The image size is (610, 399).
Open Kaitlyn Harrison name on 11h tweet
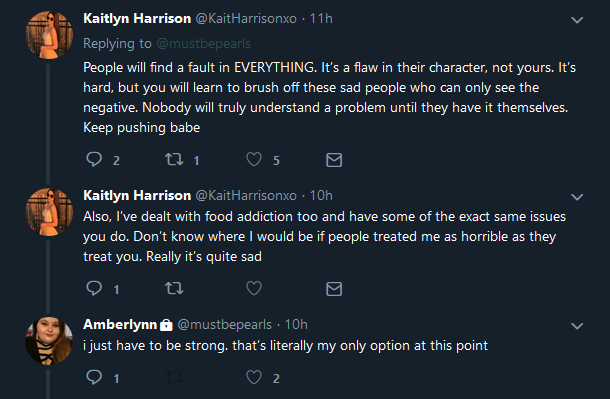click(137, 18)
